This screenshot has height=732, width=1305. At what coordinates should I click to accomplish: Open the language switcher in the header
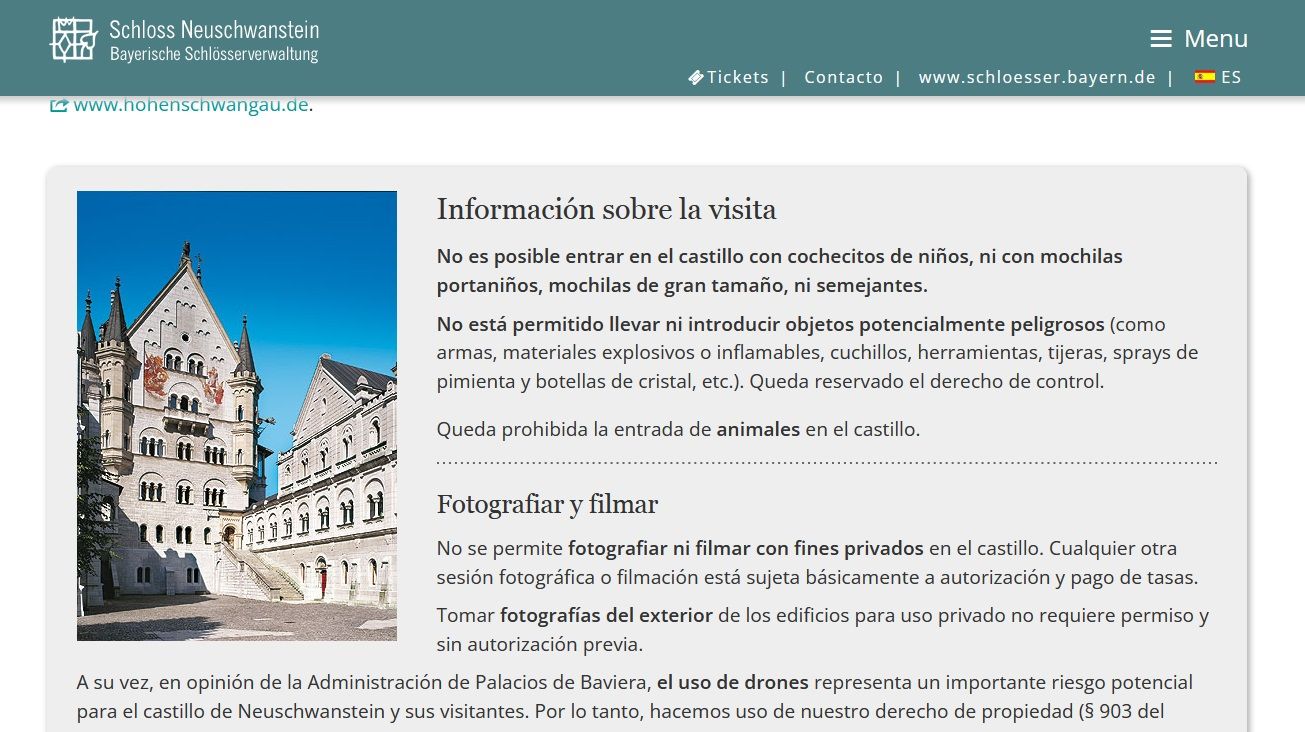coord(1218,76)
